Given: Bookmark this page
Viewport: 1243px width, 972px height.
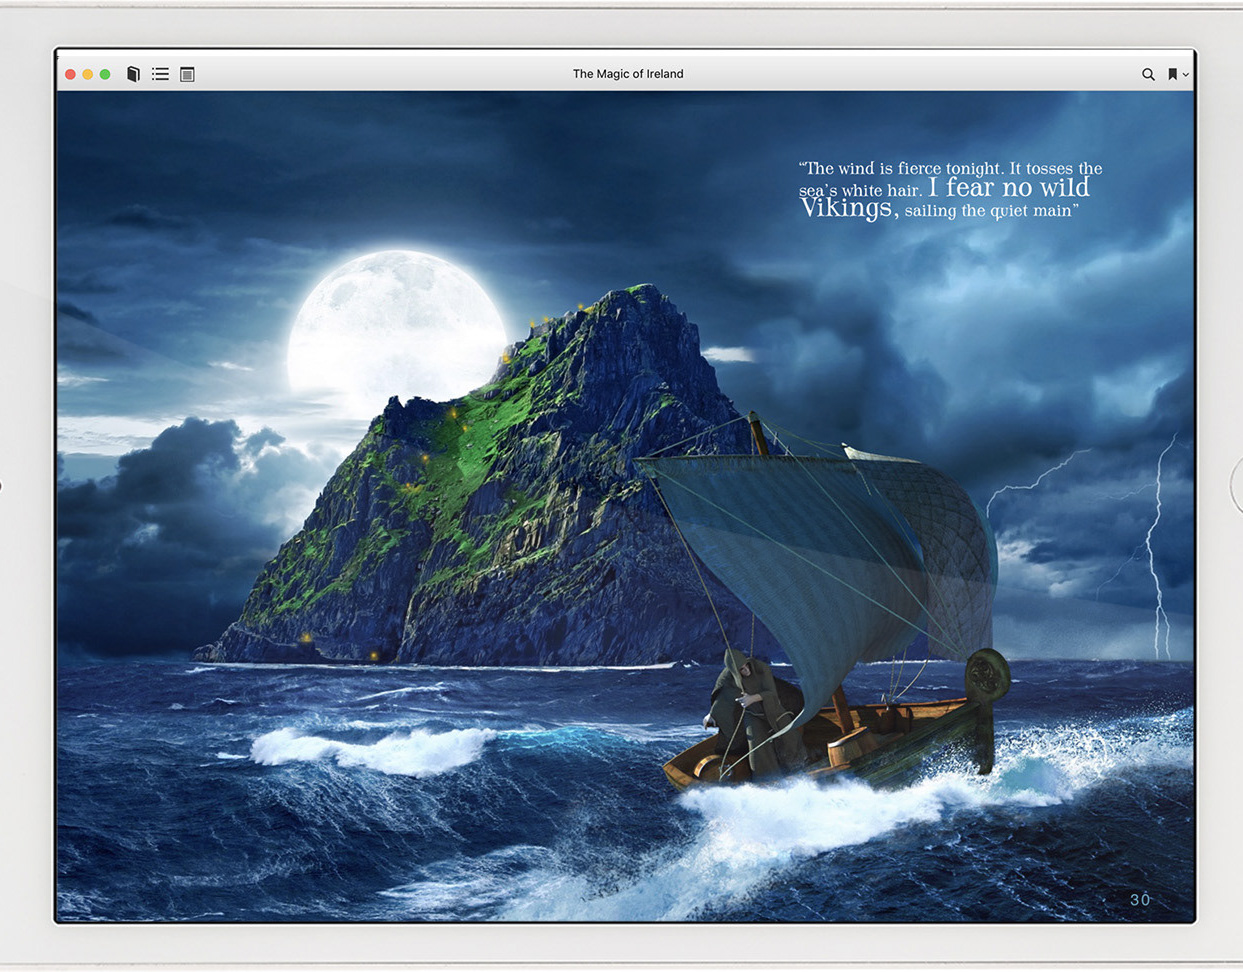Looking at the screenshot, I should point(1172,74).
